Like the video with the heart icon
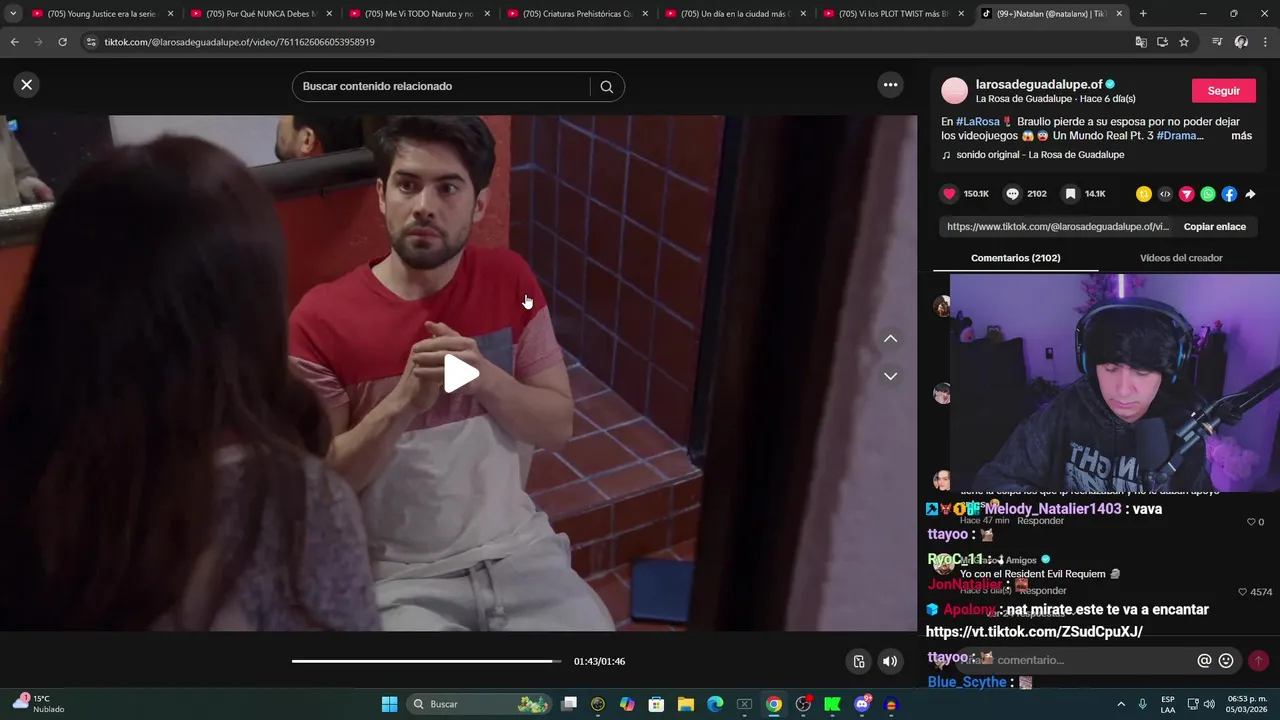 949,194
